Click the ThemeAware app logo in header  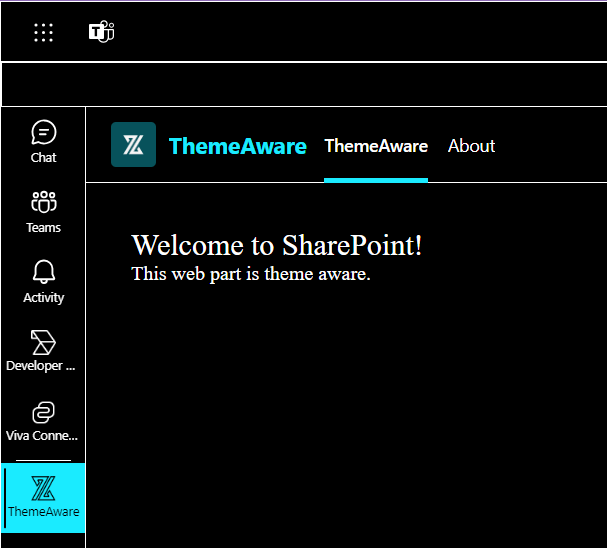coord(133,145)
